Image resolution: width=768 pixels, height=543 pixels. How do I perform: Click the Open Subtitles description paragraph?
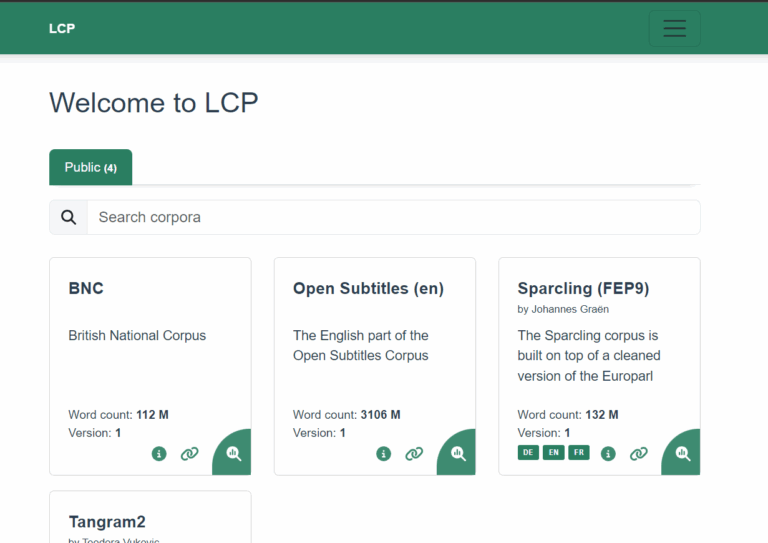[361, 346]
